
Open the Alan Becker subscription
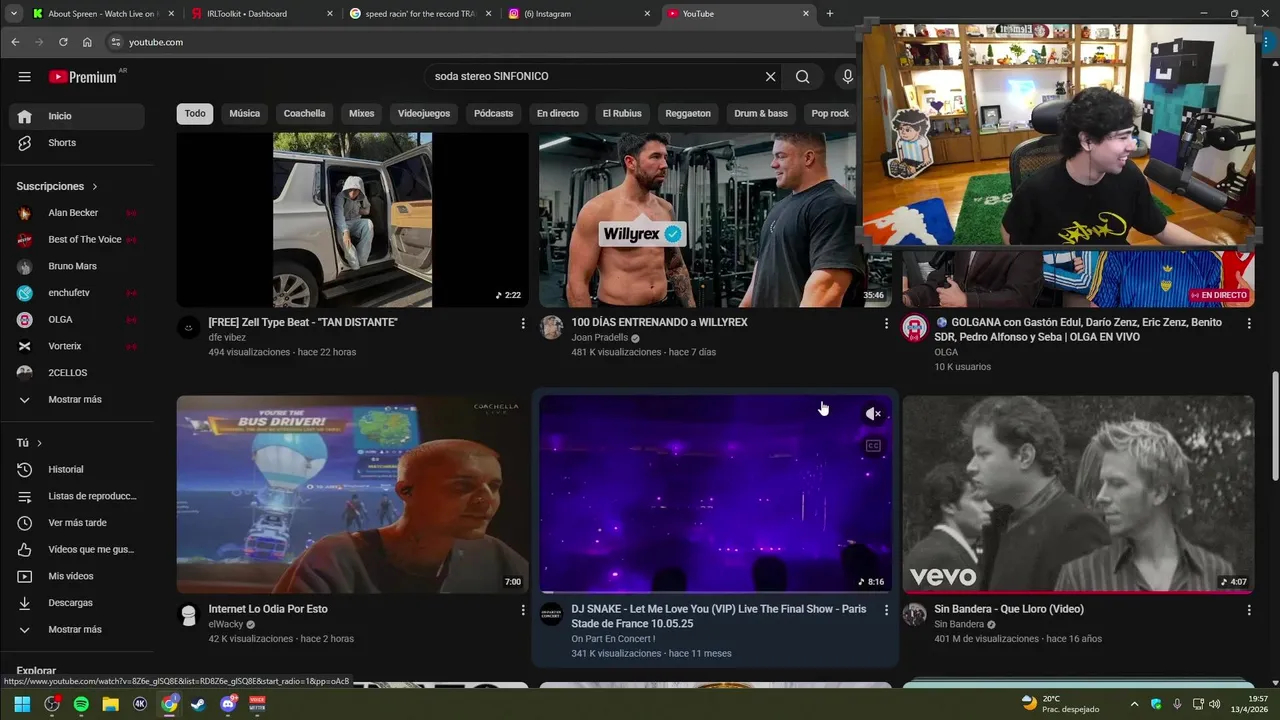76,213
